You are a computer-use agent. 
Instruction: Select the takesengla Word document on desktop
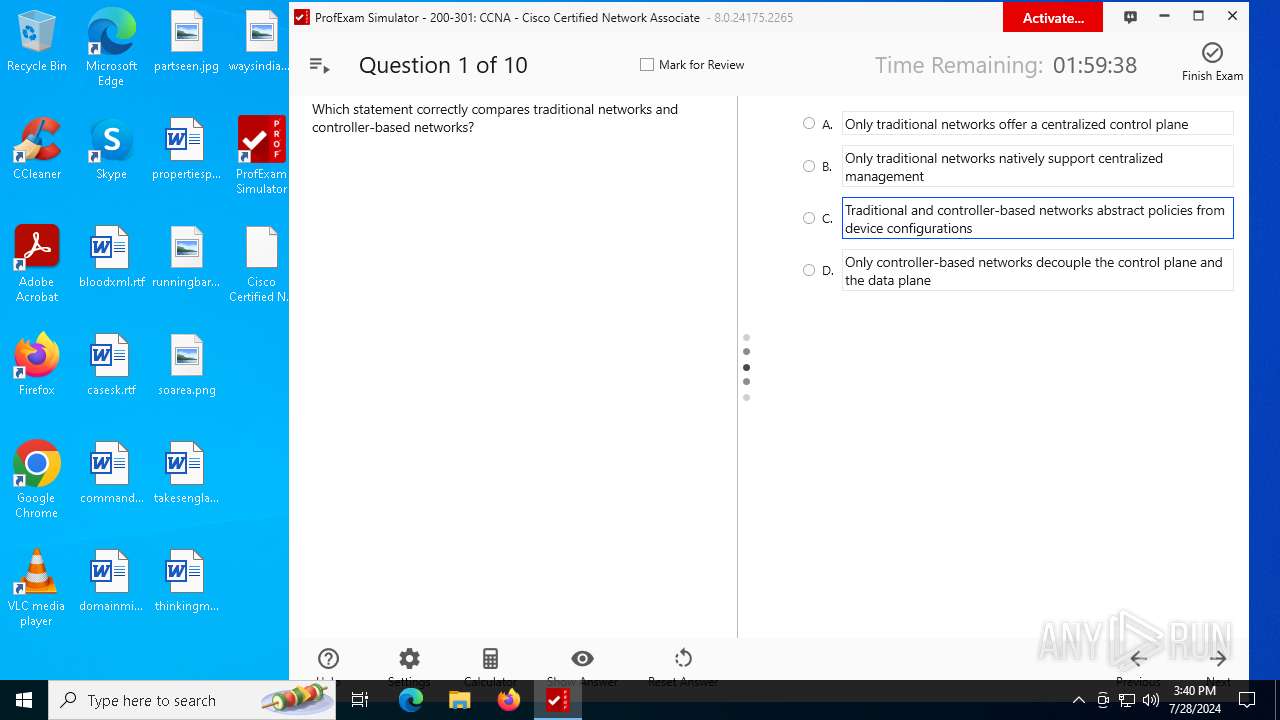186,473
